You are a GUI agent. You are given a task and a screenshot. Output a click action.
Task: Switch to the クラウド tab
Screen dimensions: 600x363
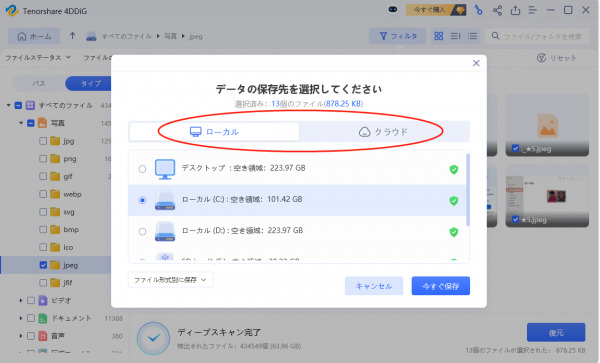[384, 132]
